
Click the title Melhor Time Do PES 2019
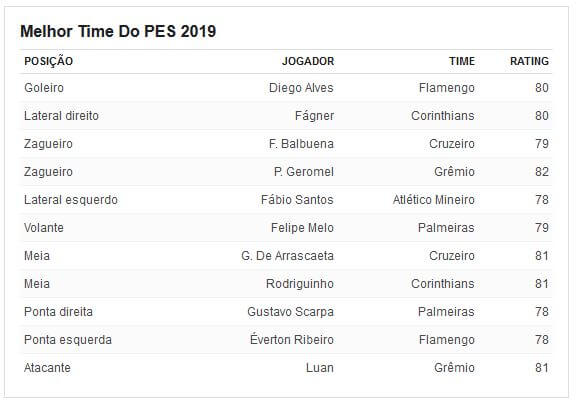coord(118,31)
